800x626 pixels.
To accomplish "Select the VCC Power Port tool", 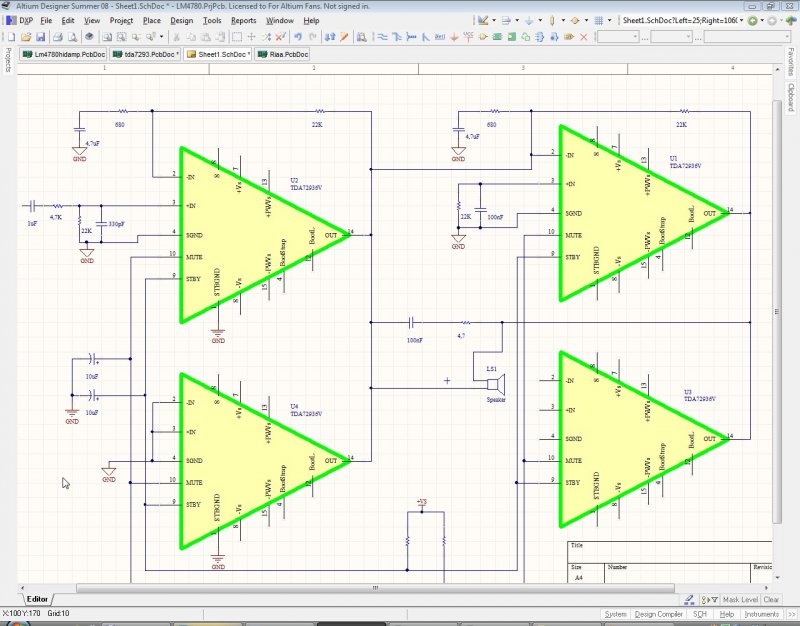I will coord(468,37).
